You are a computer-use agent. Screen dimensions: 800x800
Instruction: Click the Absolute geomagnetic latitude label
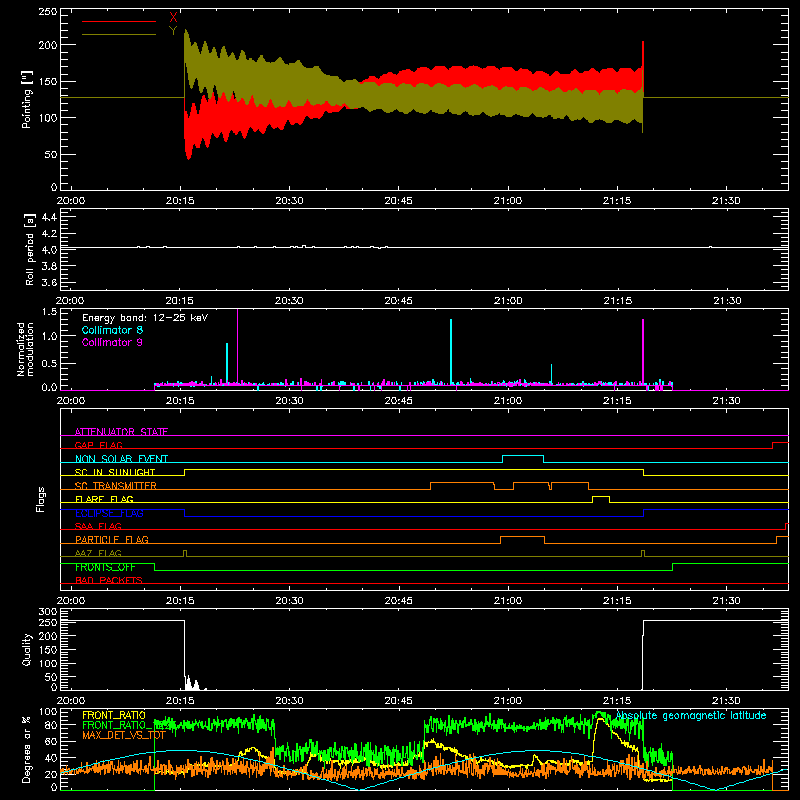[691, 715]
